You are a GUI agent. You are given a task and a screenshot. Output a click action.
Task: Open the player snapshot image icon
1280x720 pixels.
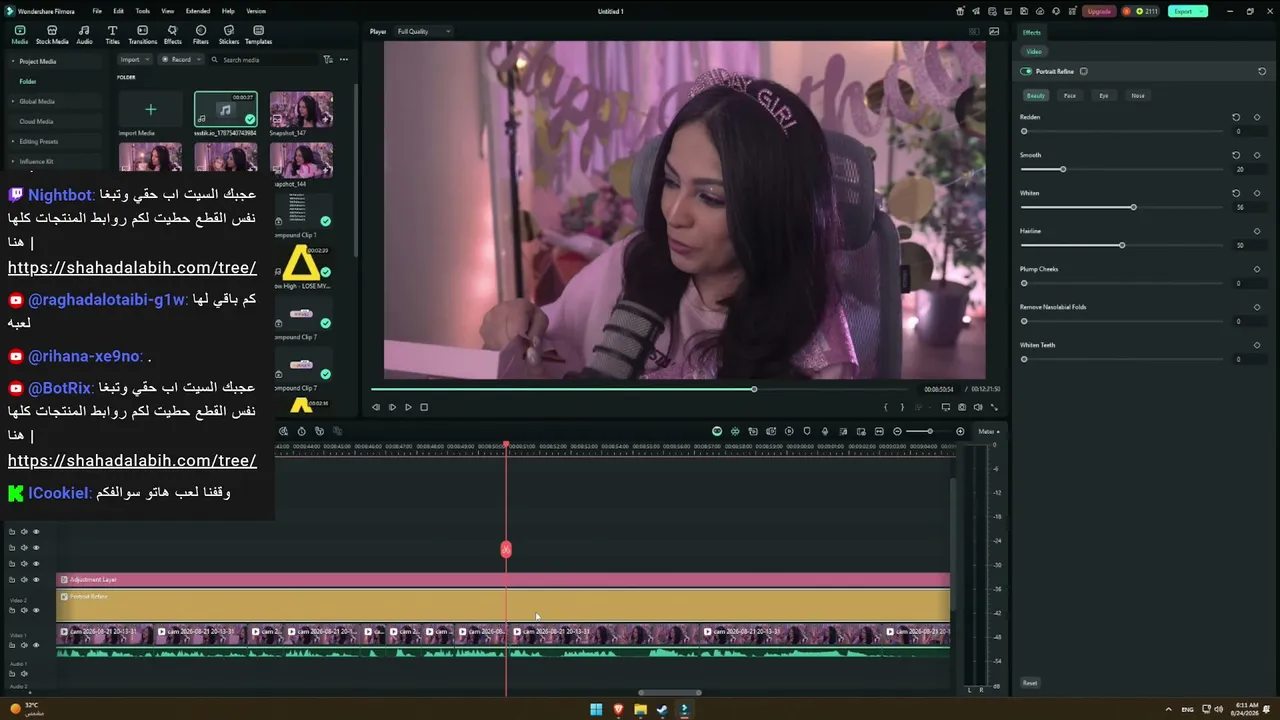(x=994, y=31)
